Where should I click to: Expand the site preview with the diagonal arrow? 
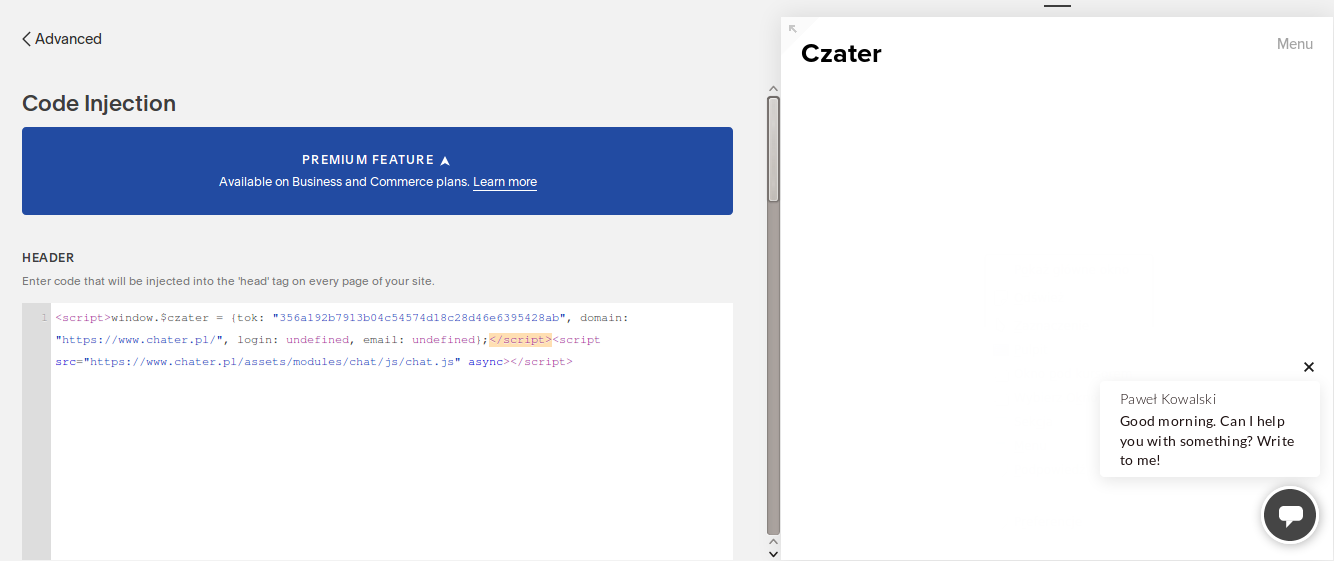point(793,29)
